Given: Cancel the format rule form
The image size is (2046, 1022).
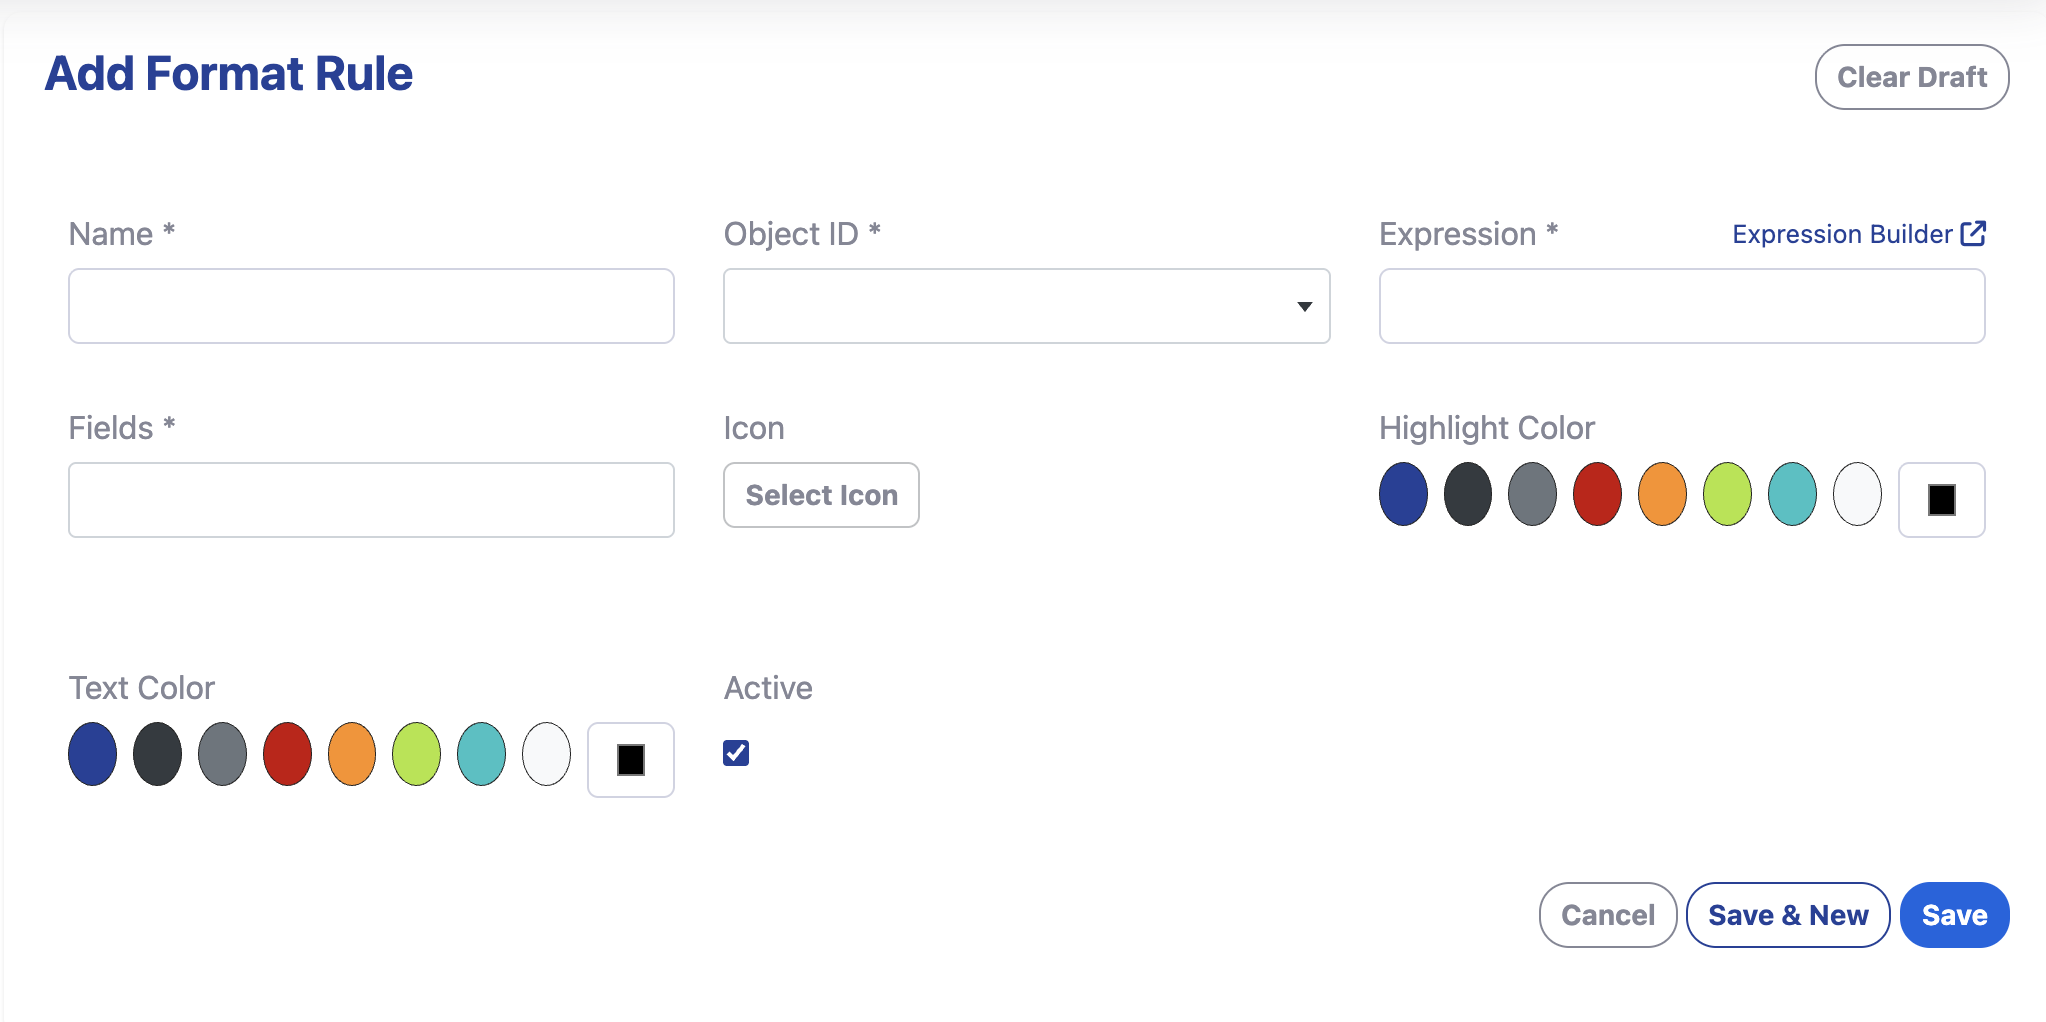Looking at the screenshot, I should (1608, 915).
